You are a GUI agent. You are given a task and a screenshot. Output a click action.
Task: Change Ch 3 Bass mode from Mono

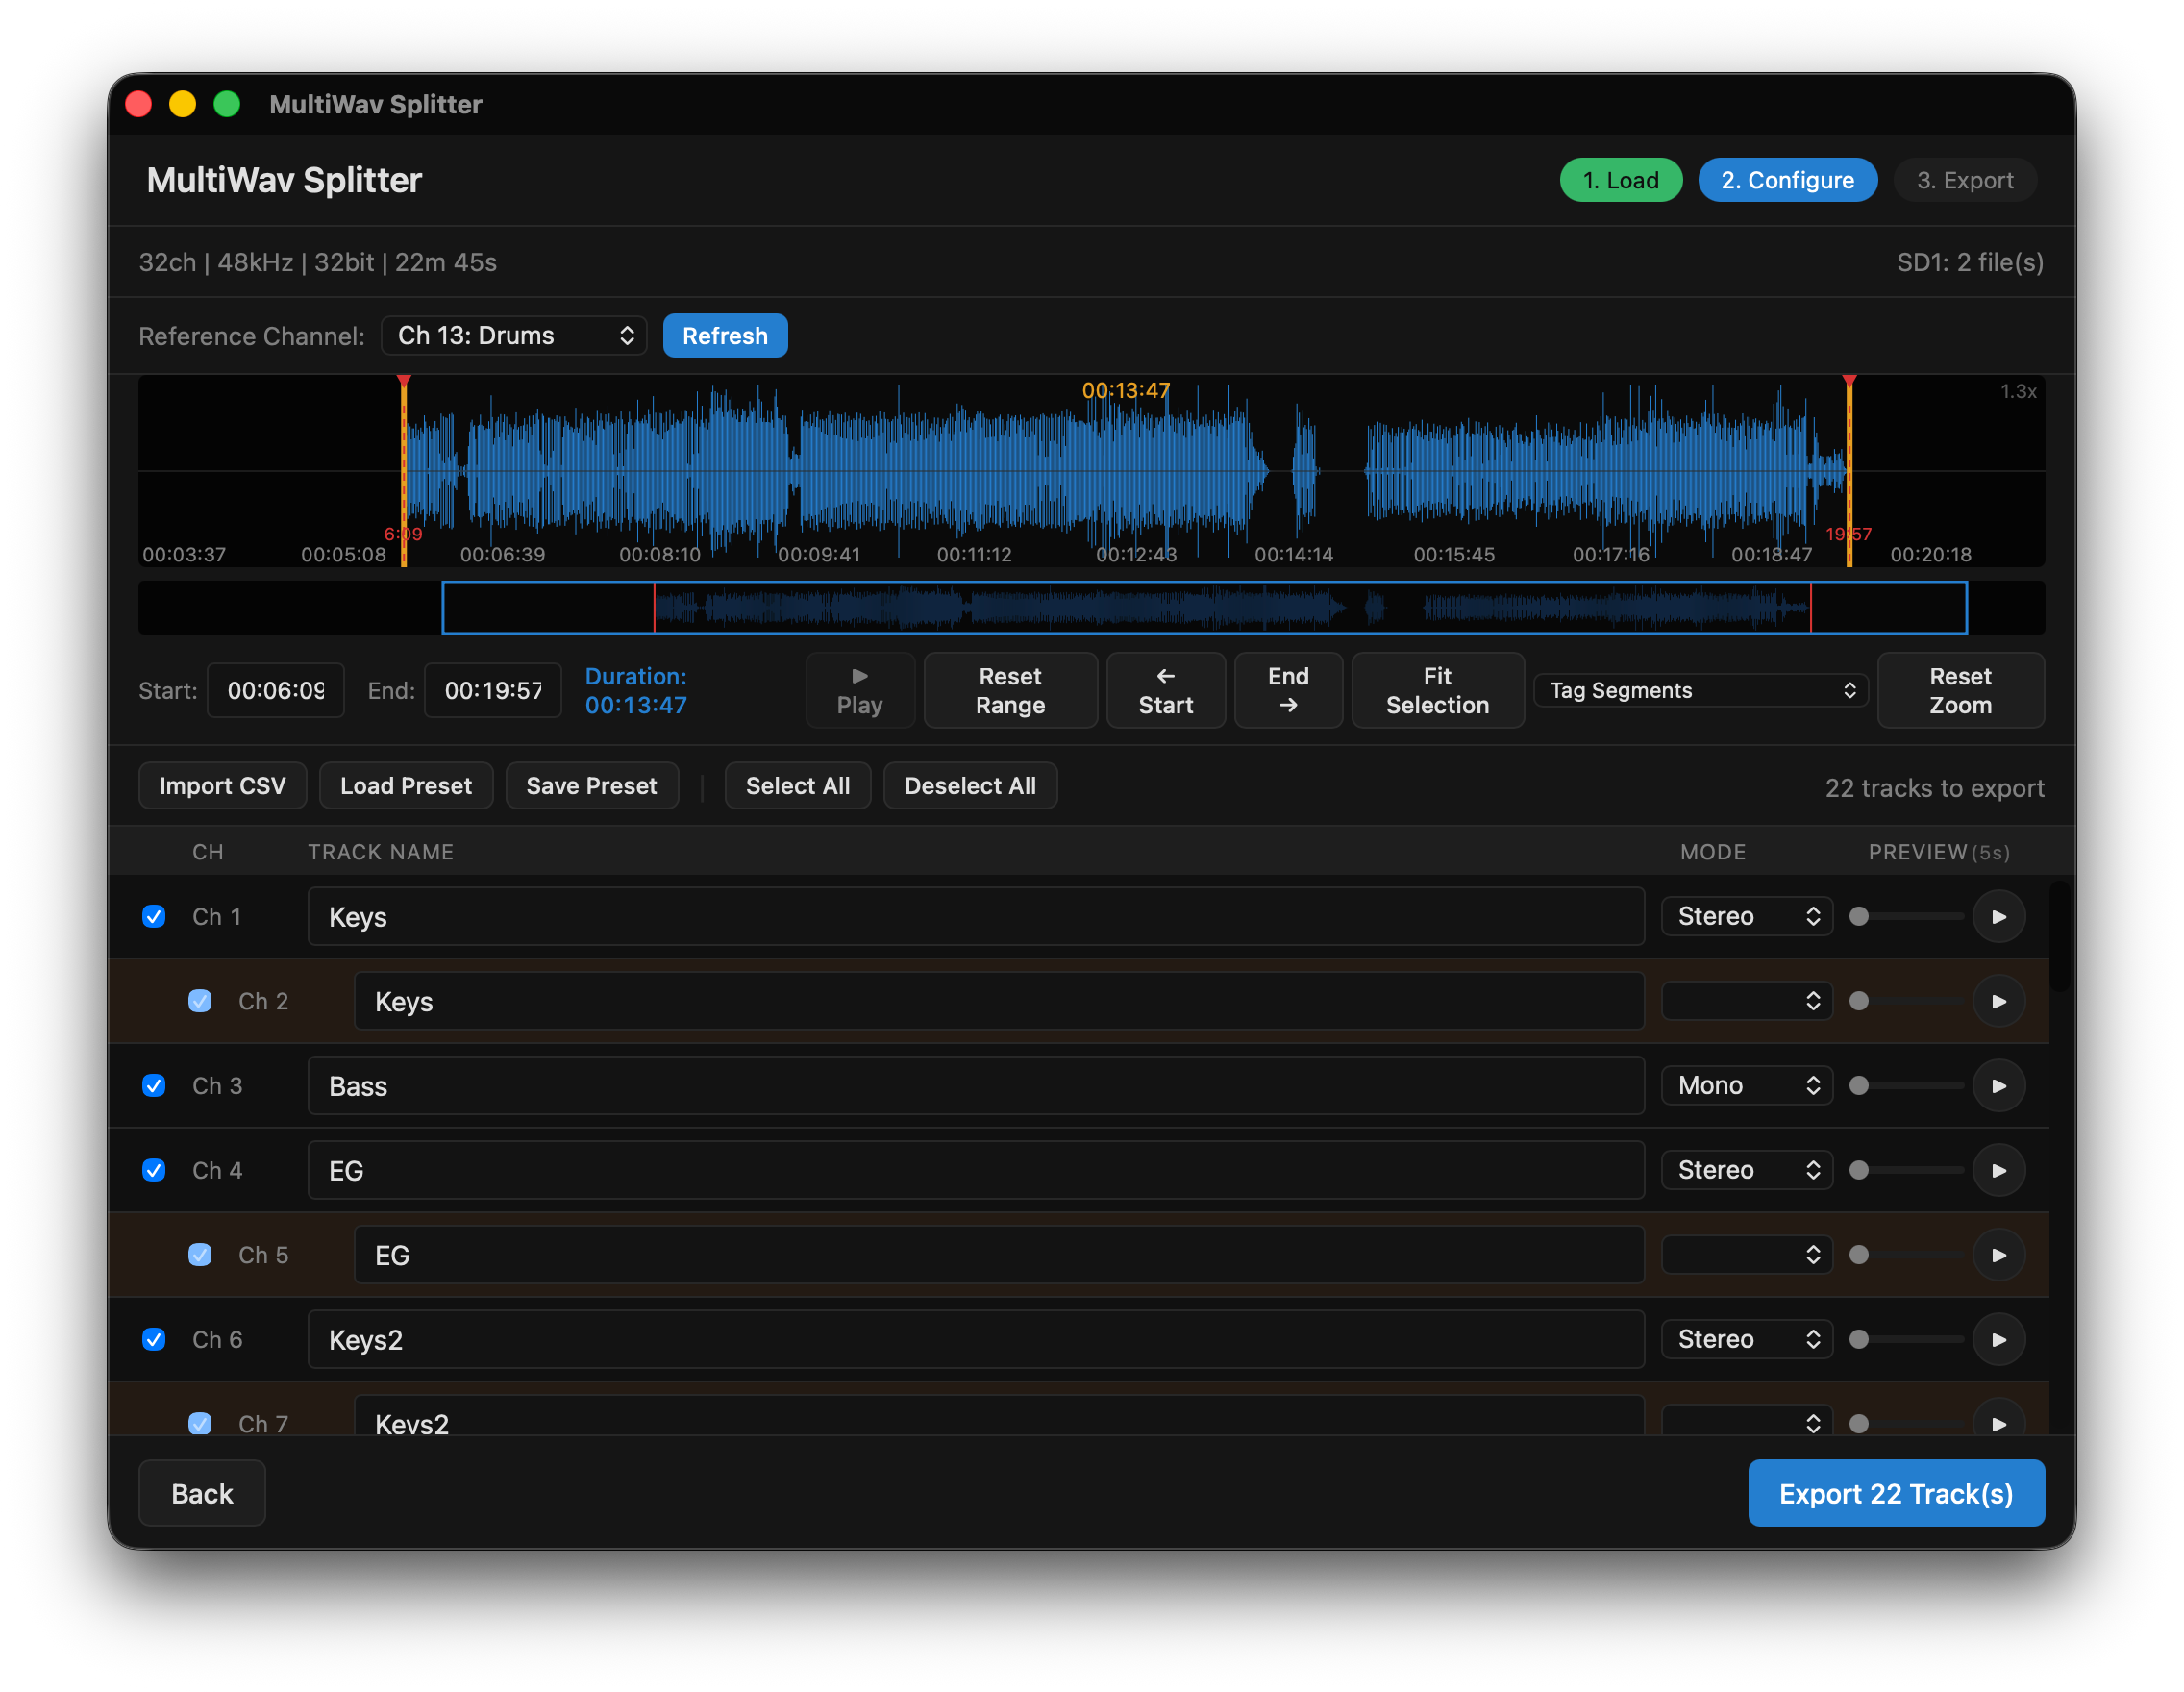[x=1746, y=1085]
